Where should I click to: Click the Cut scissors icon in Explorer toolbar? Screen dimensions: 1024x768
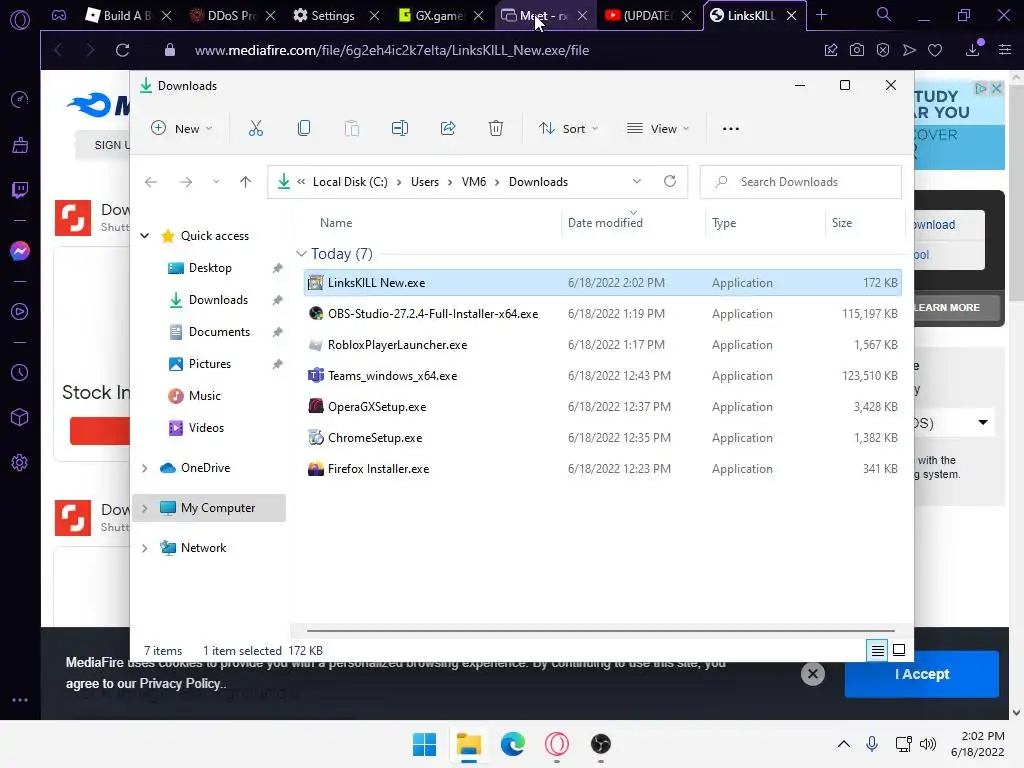pos(255,129)
